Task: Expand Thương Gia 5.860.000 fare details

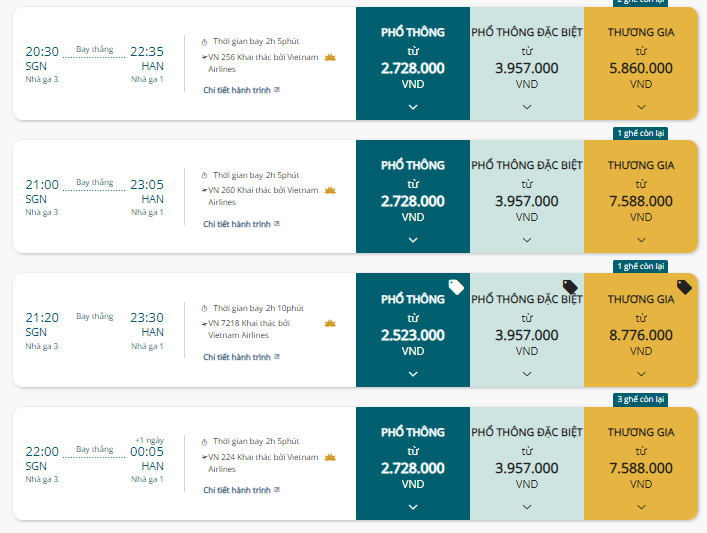Action: pos(641,107)
